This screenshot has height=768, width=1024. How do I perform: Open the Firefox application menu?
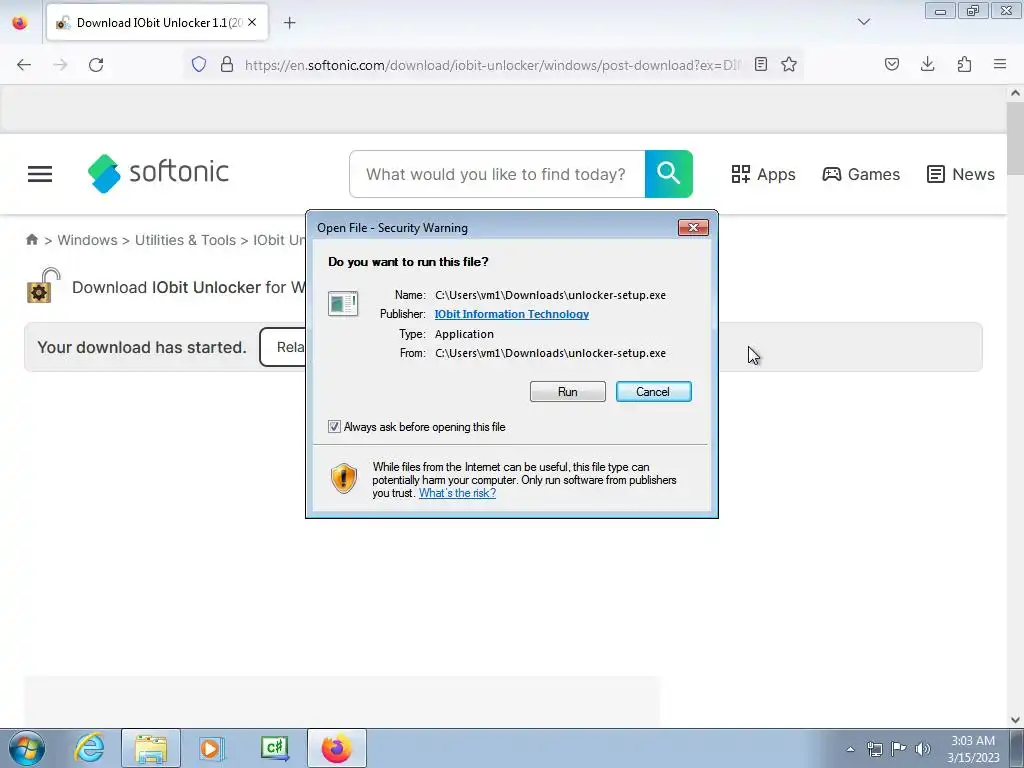pos(1000,64)
